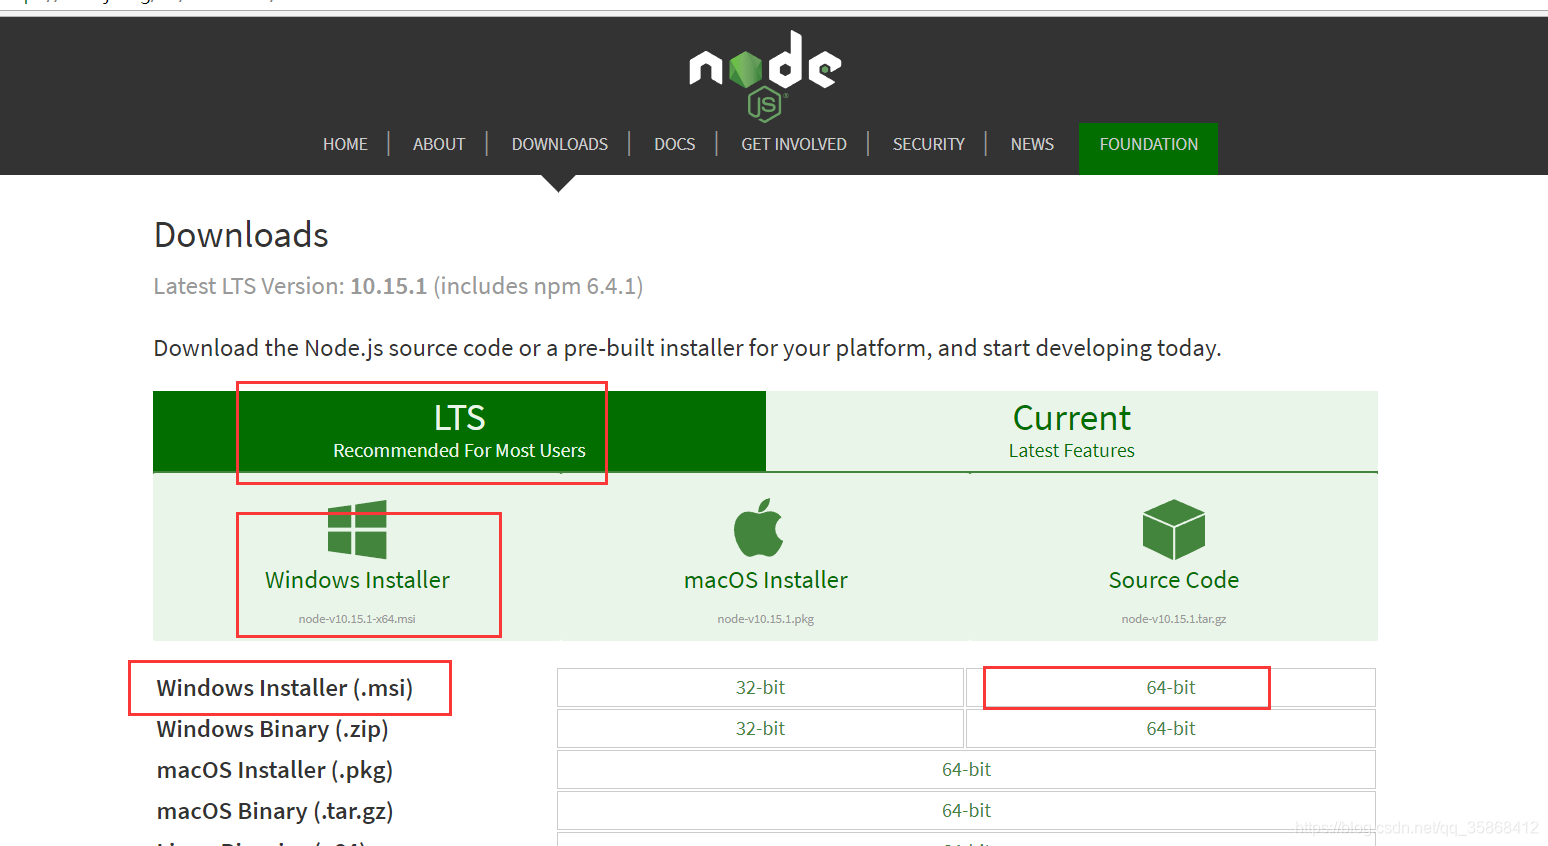Open the HOME nav item
This screenshot has height=846, width=1548.
pos(345,144)
